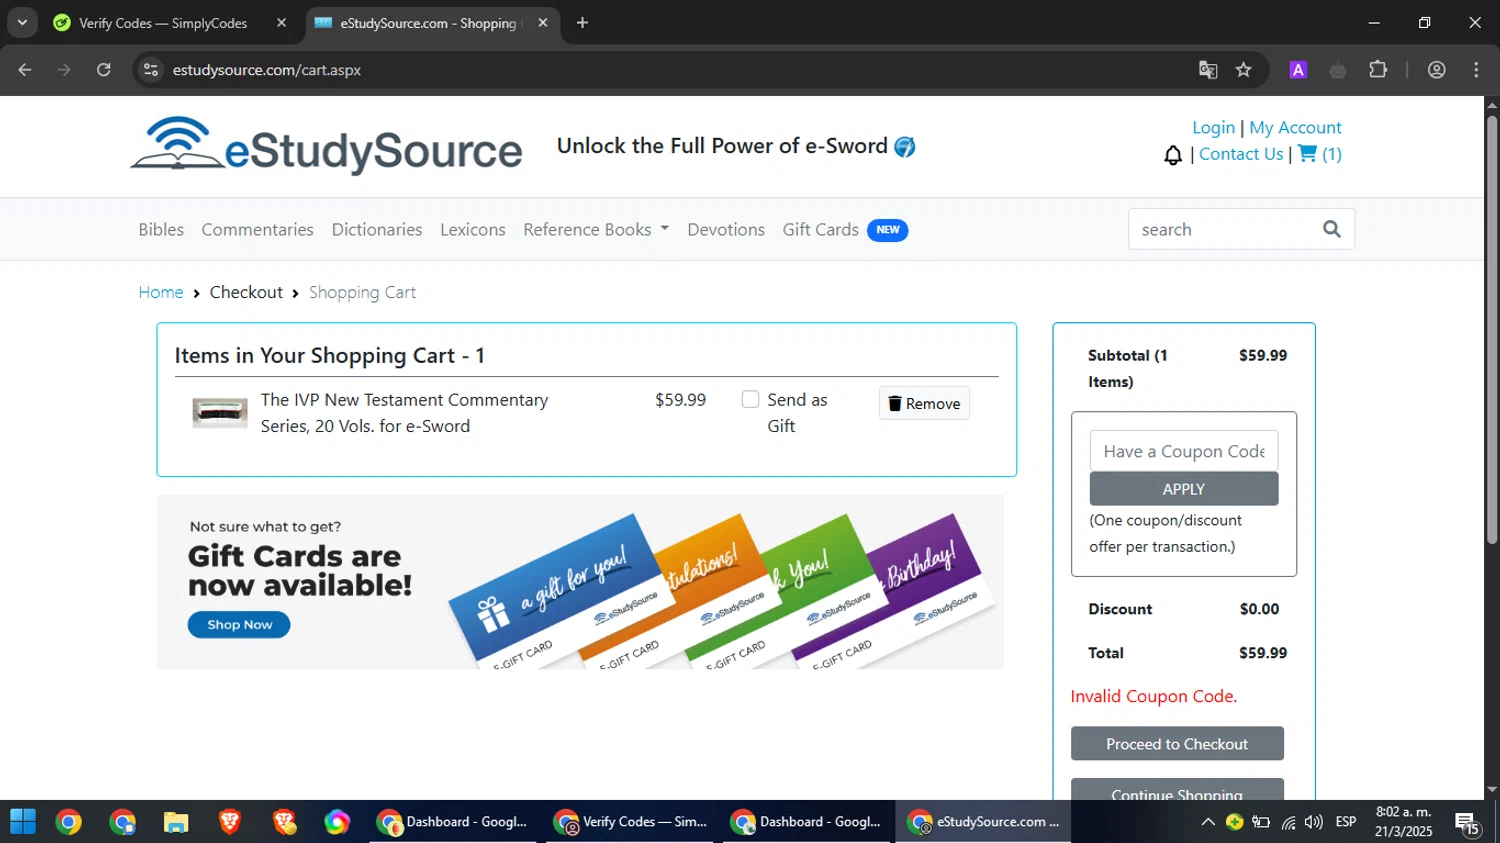1500x843 pixels.
Task: Open the Lexicons menu
Action: coord(473,229)
